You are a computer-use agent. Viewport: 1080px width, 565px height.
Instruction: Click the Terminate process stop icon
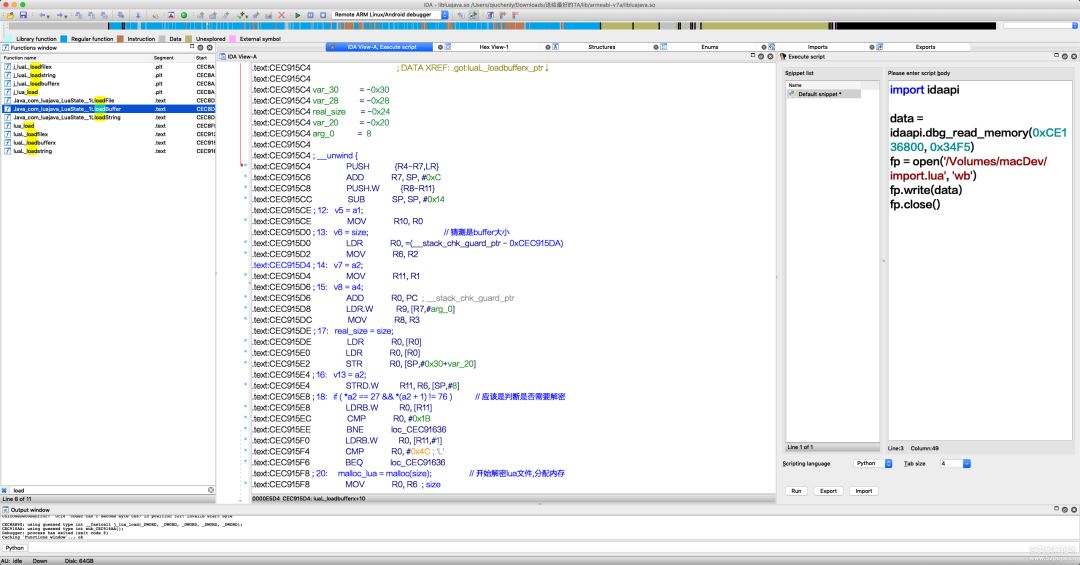[322, 15]
